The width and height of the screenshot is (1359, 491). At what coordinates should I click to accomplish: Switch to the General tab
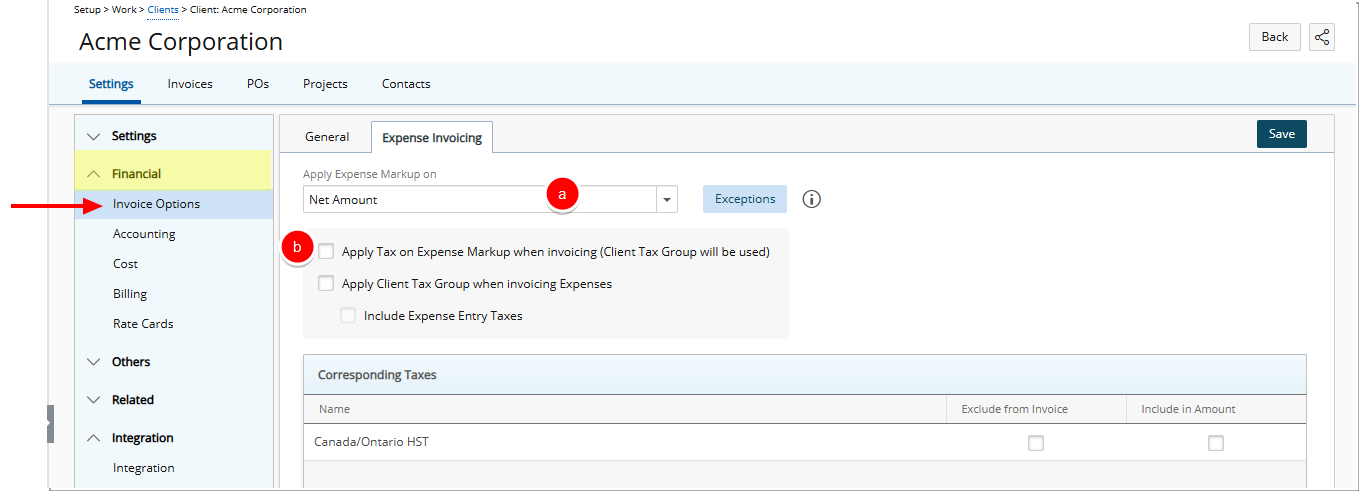pyautogui.click(x=327, y=137)
